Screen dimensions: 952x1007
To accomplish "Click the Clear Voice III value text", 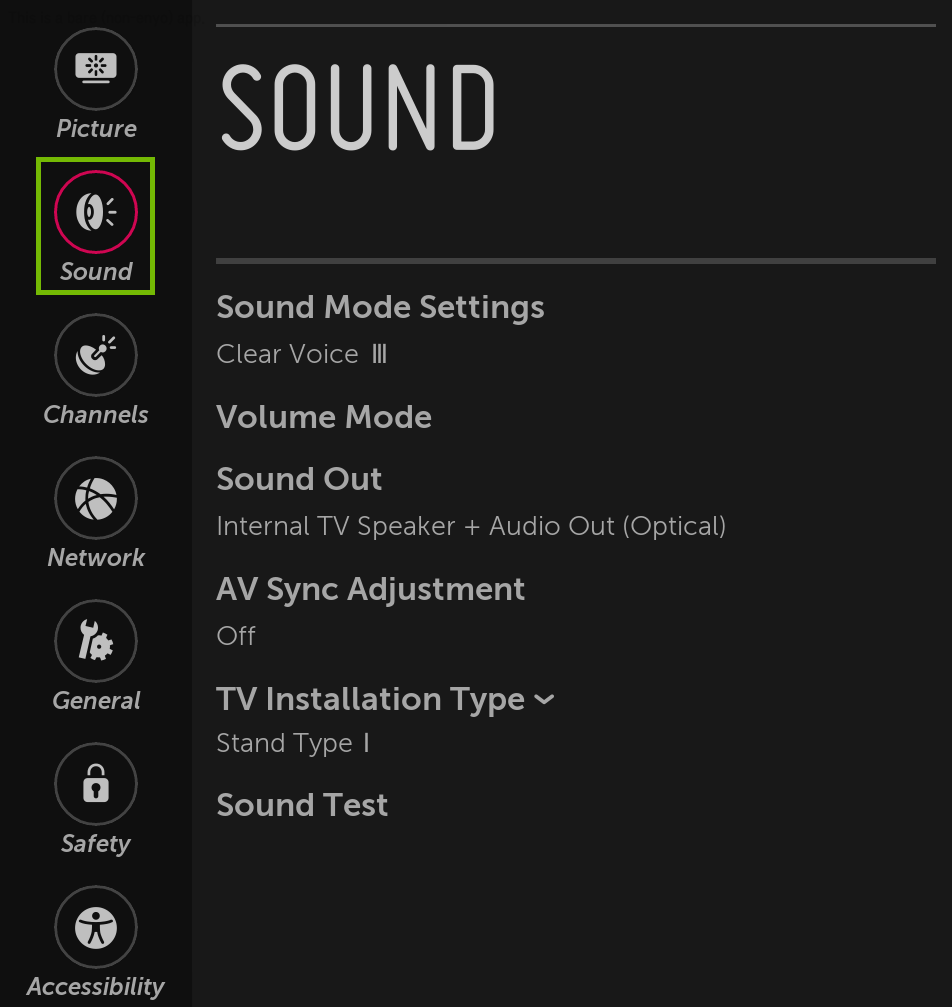I will pyautogui.click(x=301, y=354).
